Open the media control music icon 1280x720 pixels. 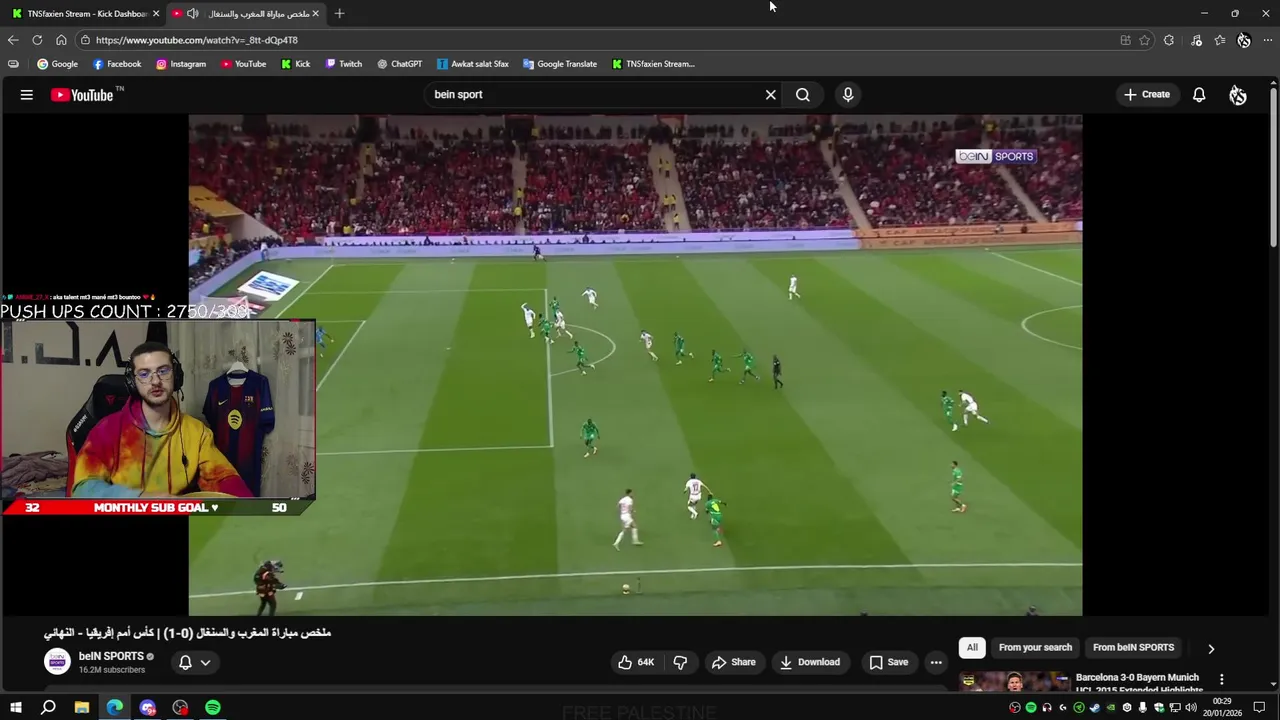1196,40
